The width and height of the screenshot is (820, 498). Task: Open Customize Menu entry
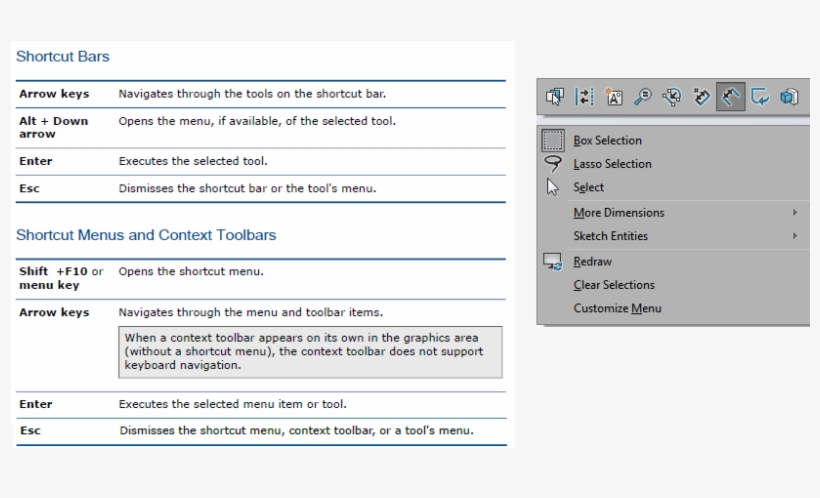click(x=617, y=309)
